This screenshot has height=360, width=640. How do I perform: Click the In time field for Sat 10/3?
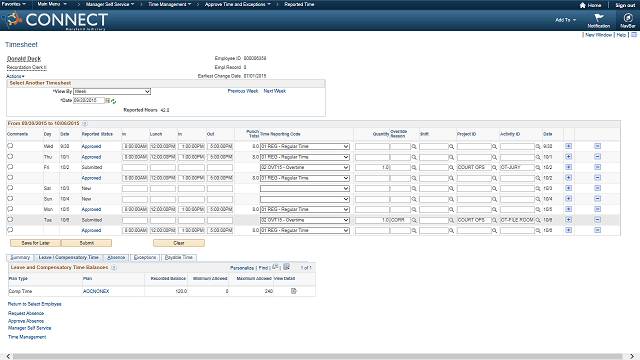(135, 189)
